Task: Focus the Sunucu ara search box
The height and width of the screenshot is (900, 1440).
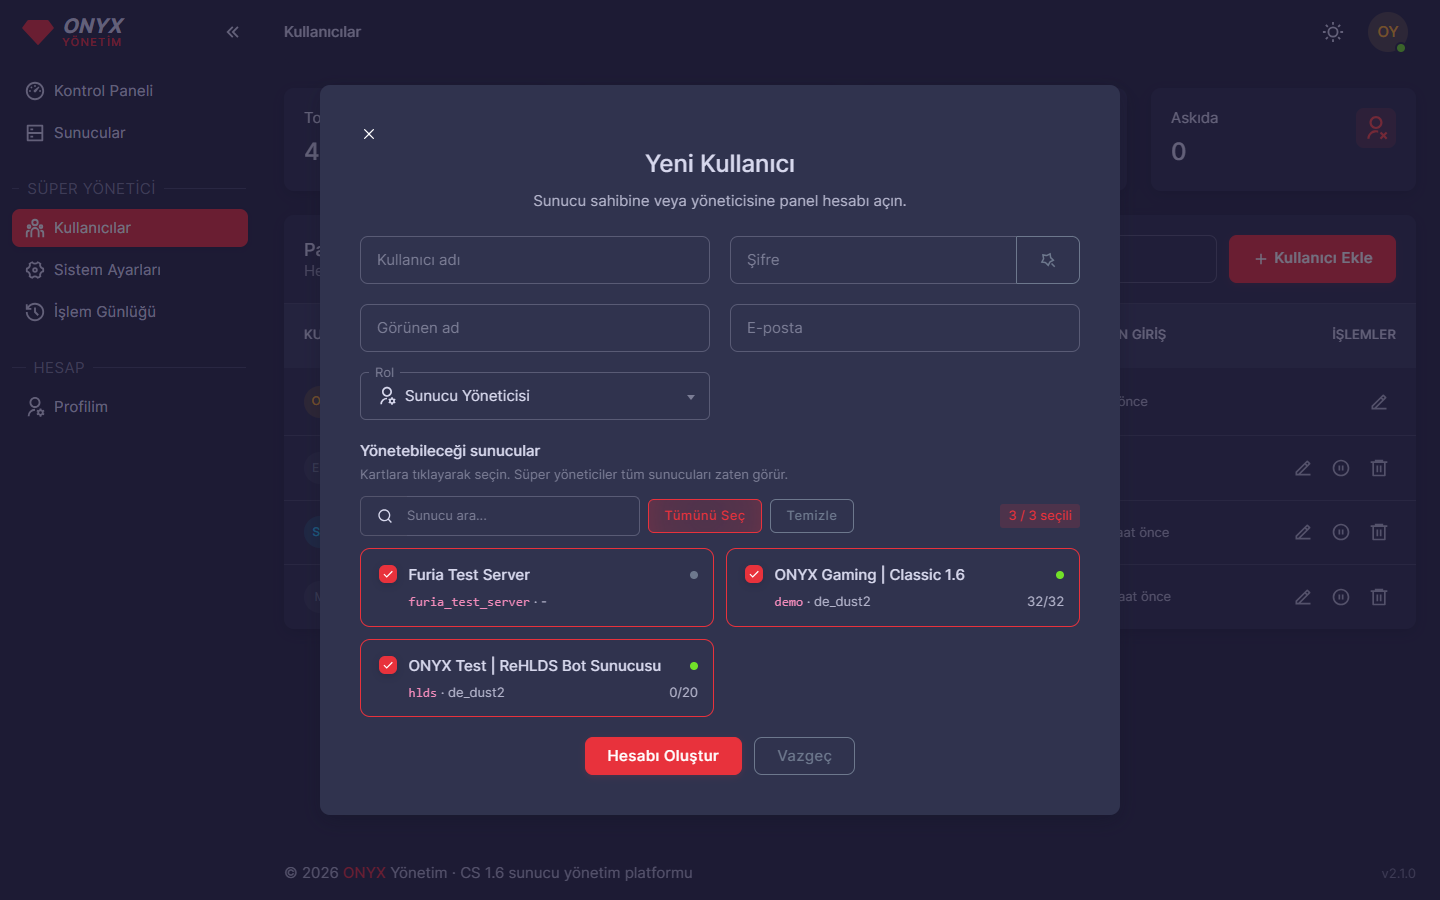Action: 500,516
